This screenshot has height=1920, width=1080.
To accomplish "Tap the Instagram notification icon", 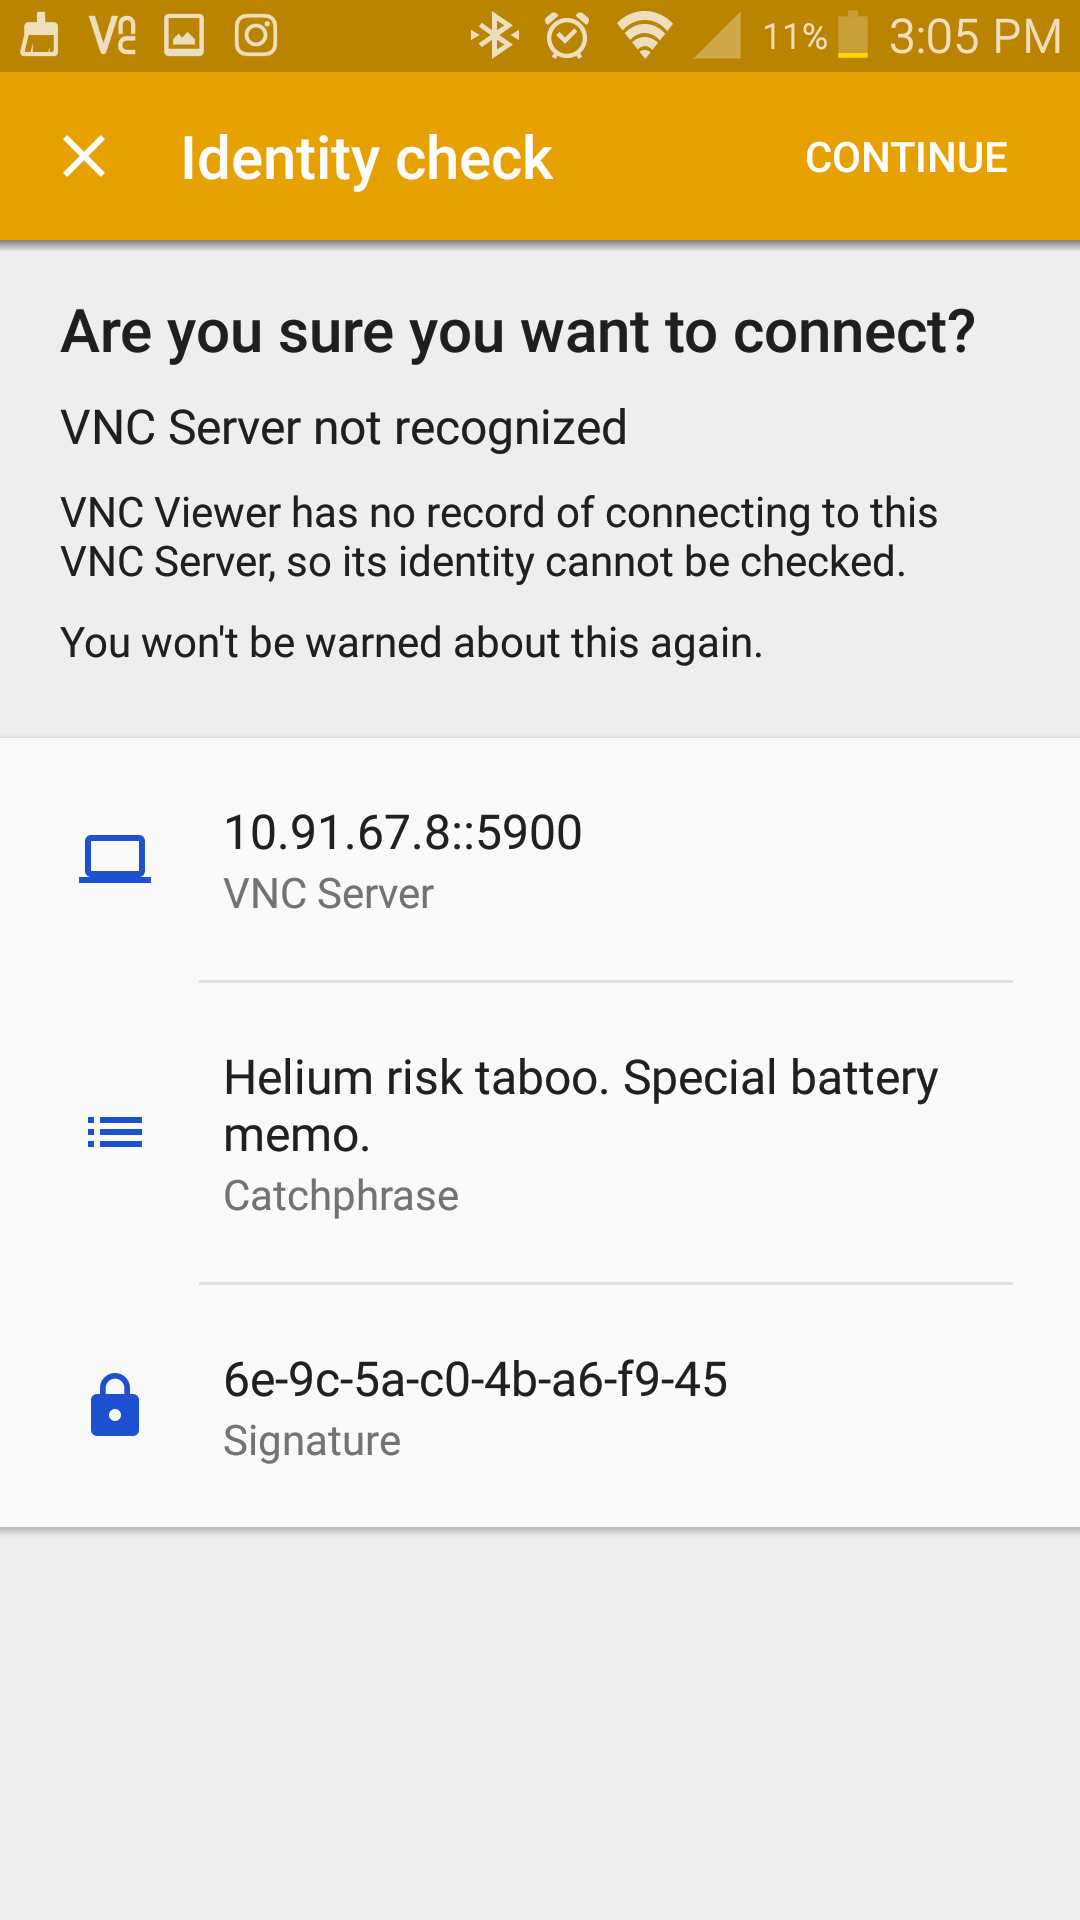I will tap(256, 36).
